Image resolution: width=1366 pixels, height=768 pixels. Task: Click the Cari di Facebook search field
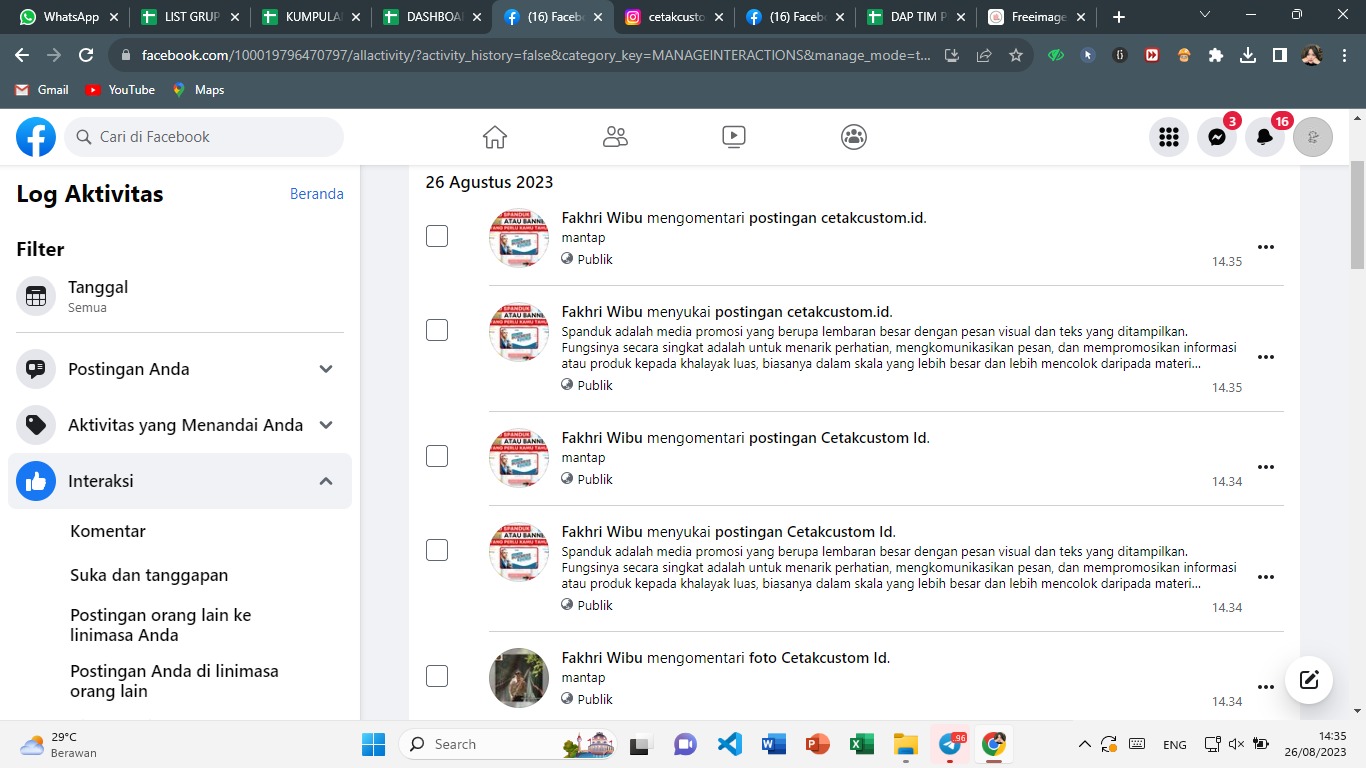[x=204, y=137]
